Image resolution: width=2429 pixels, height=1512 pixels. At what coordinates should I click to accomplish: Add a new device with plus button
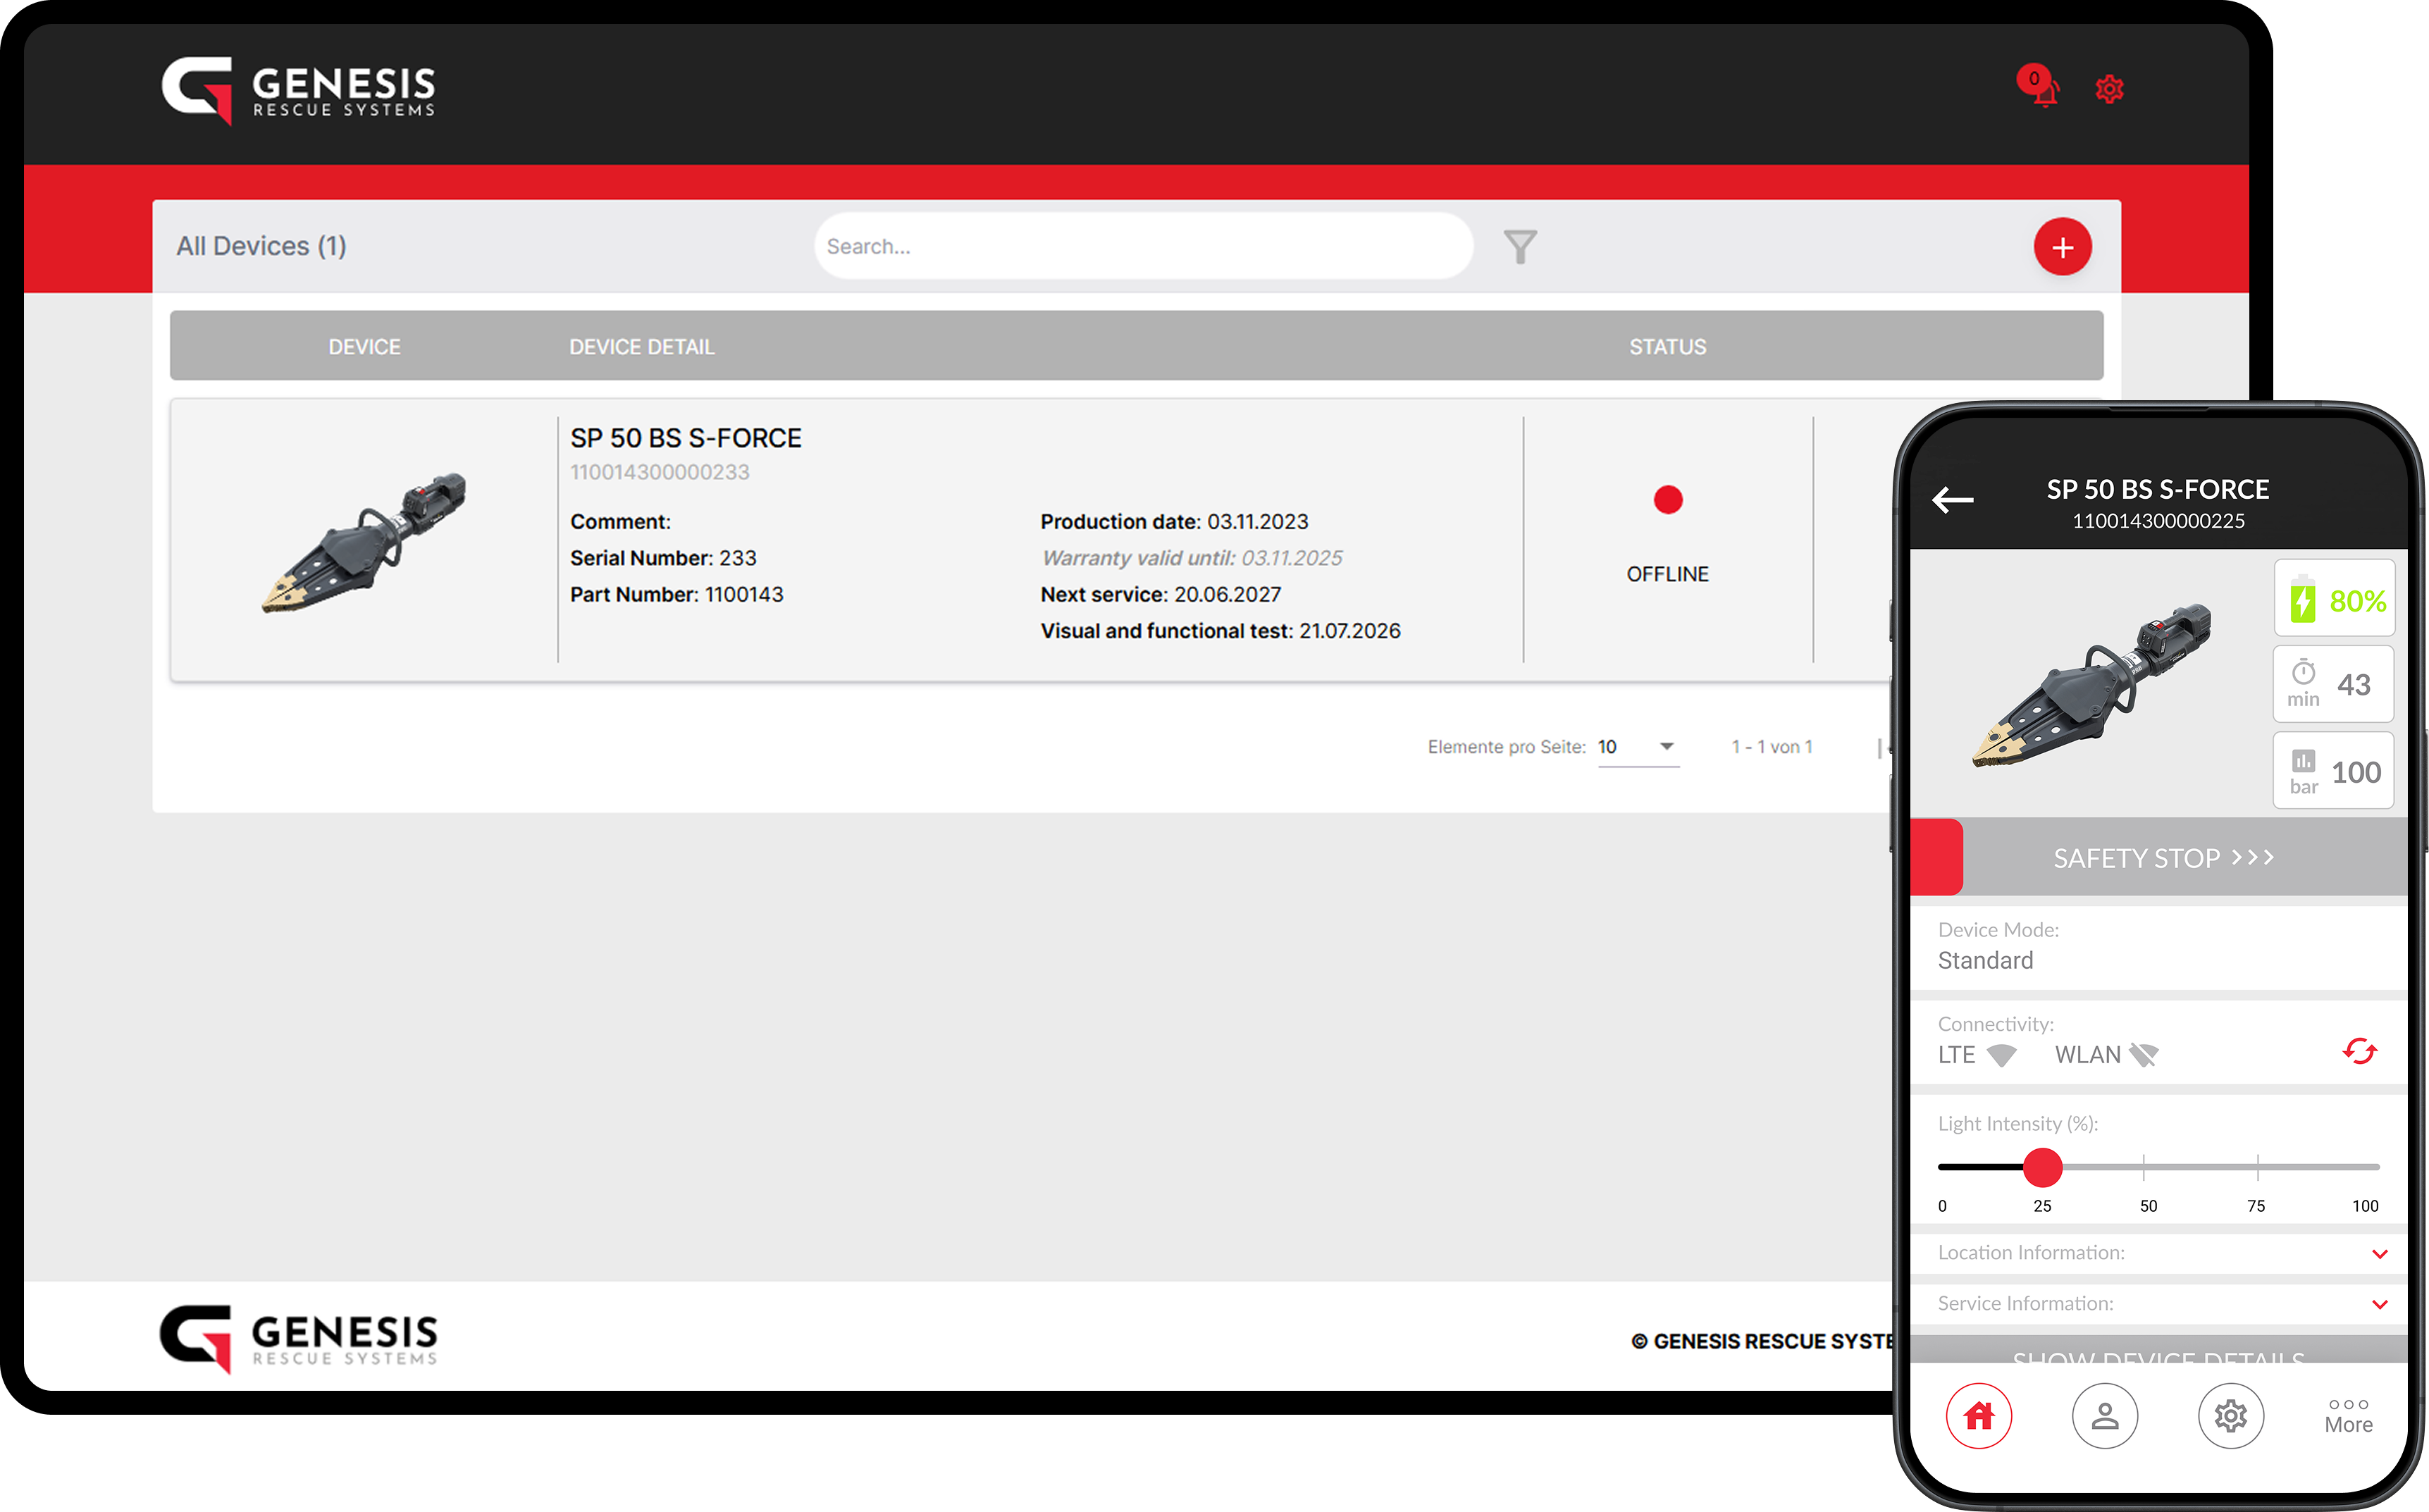(x=2062, y=247)
